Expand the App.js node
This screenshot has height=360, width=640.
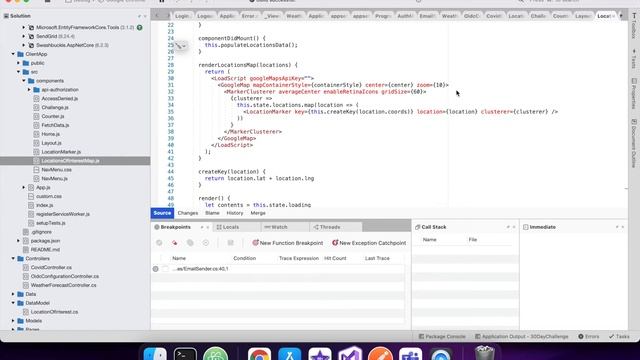[x=24, y=187]
